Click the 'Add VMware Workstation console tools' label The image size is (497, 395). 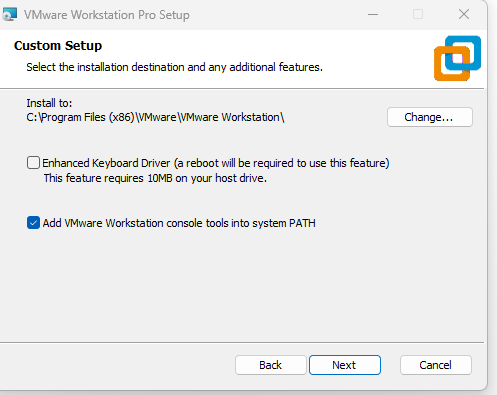tap(179, 223)
